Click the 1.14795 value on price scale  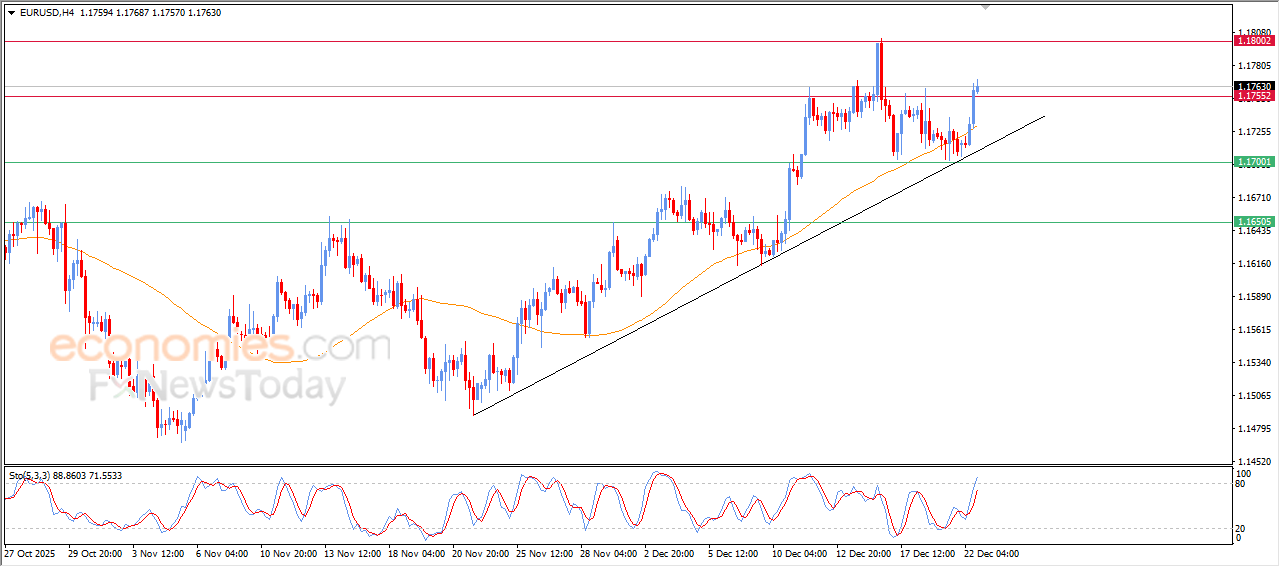click(x=1254, y=429)
